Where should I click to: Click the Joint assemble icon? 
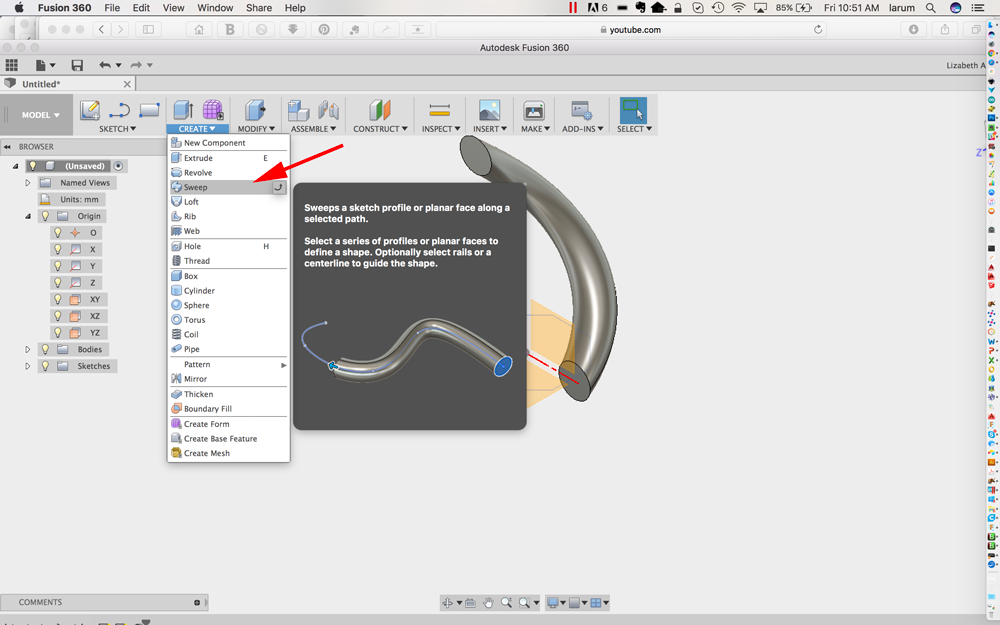(328, 110)
